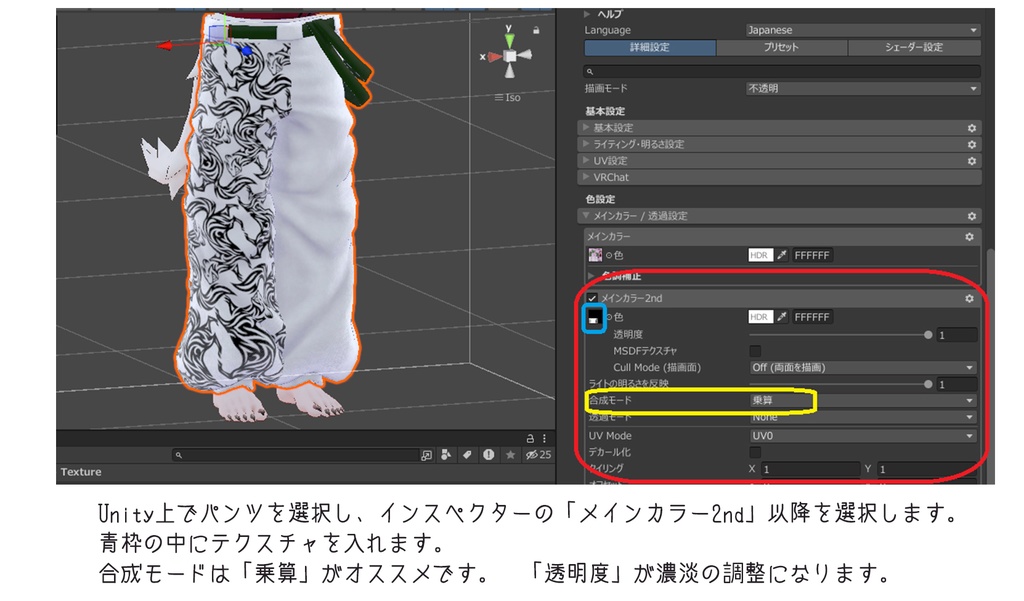
Task: Click the star favorites filter icon in search bar
Action: 511,455
